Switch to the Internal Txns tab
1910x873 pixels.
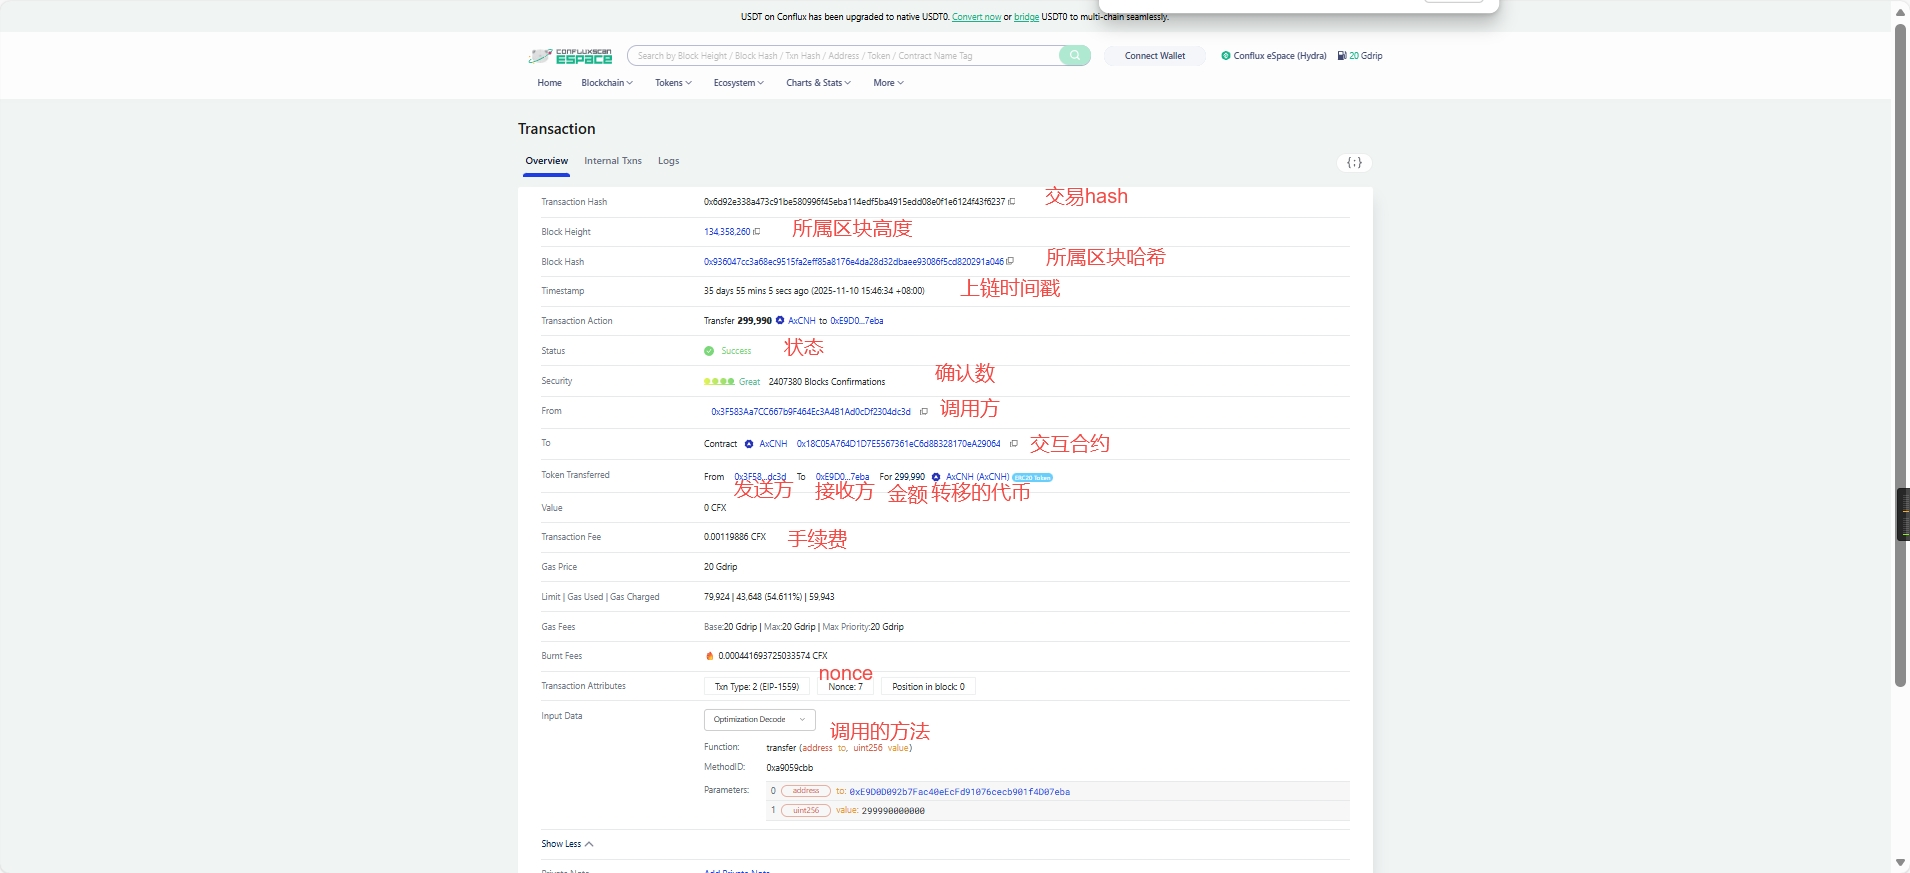point(612,161)
